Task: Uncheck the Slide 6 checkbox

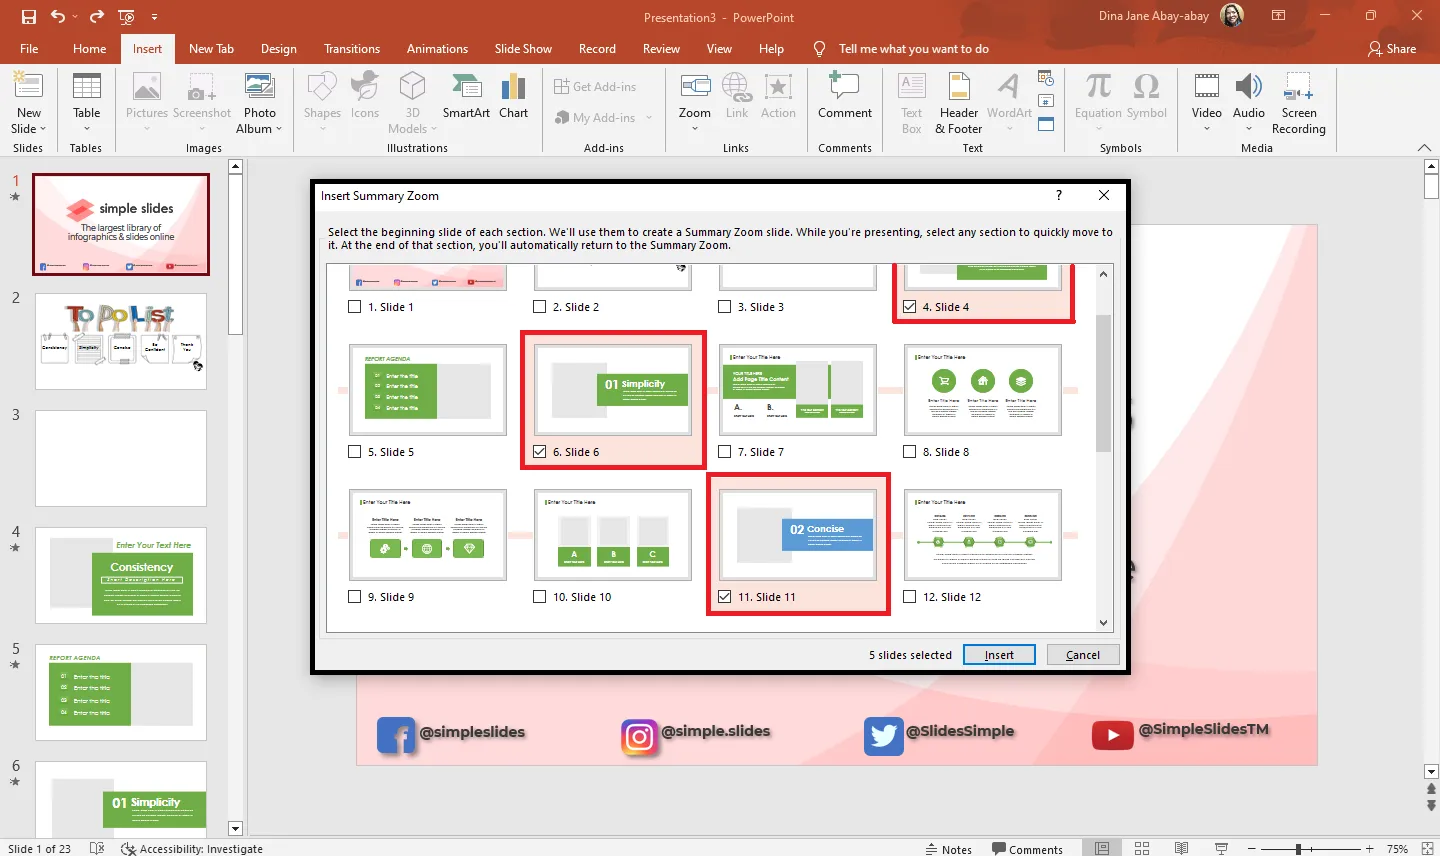Action: pos(540,452)
